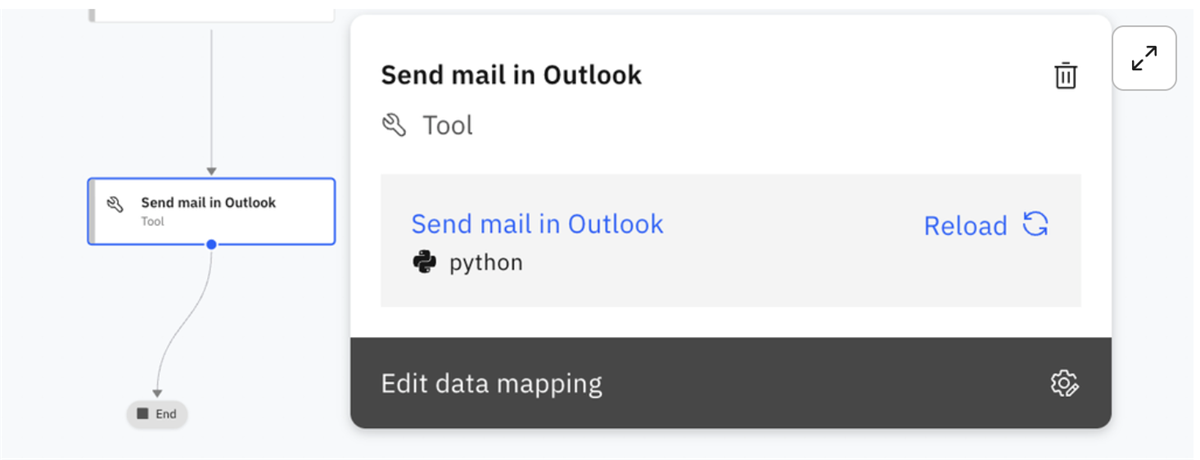Select the End node on the canvas
Image resolution: width=1200 pixels, height=460 pixels.
[x=157, y=413]
